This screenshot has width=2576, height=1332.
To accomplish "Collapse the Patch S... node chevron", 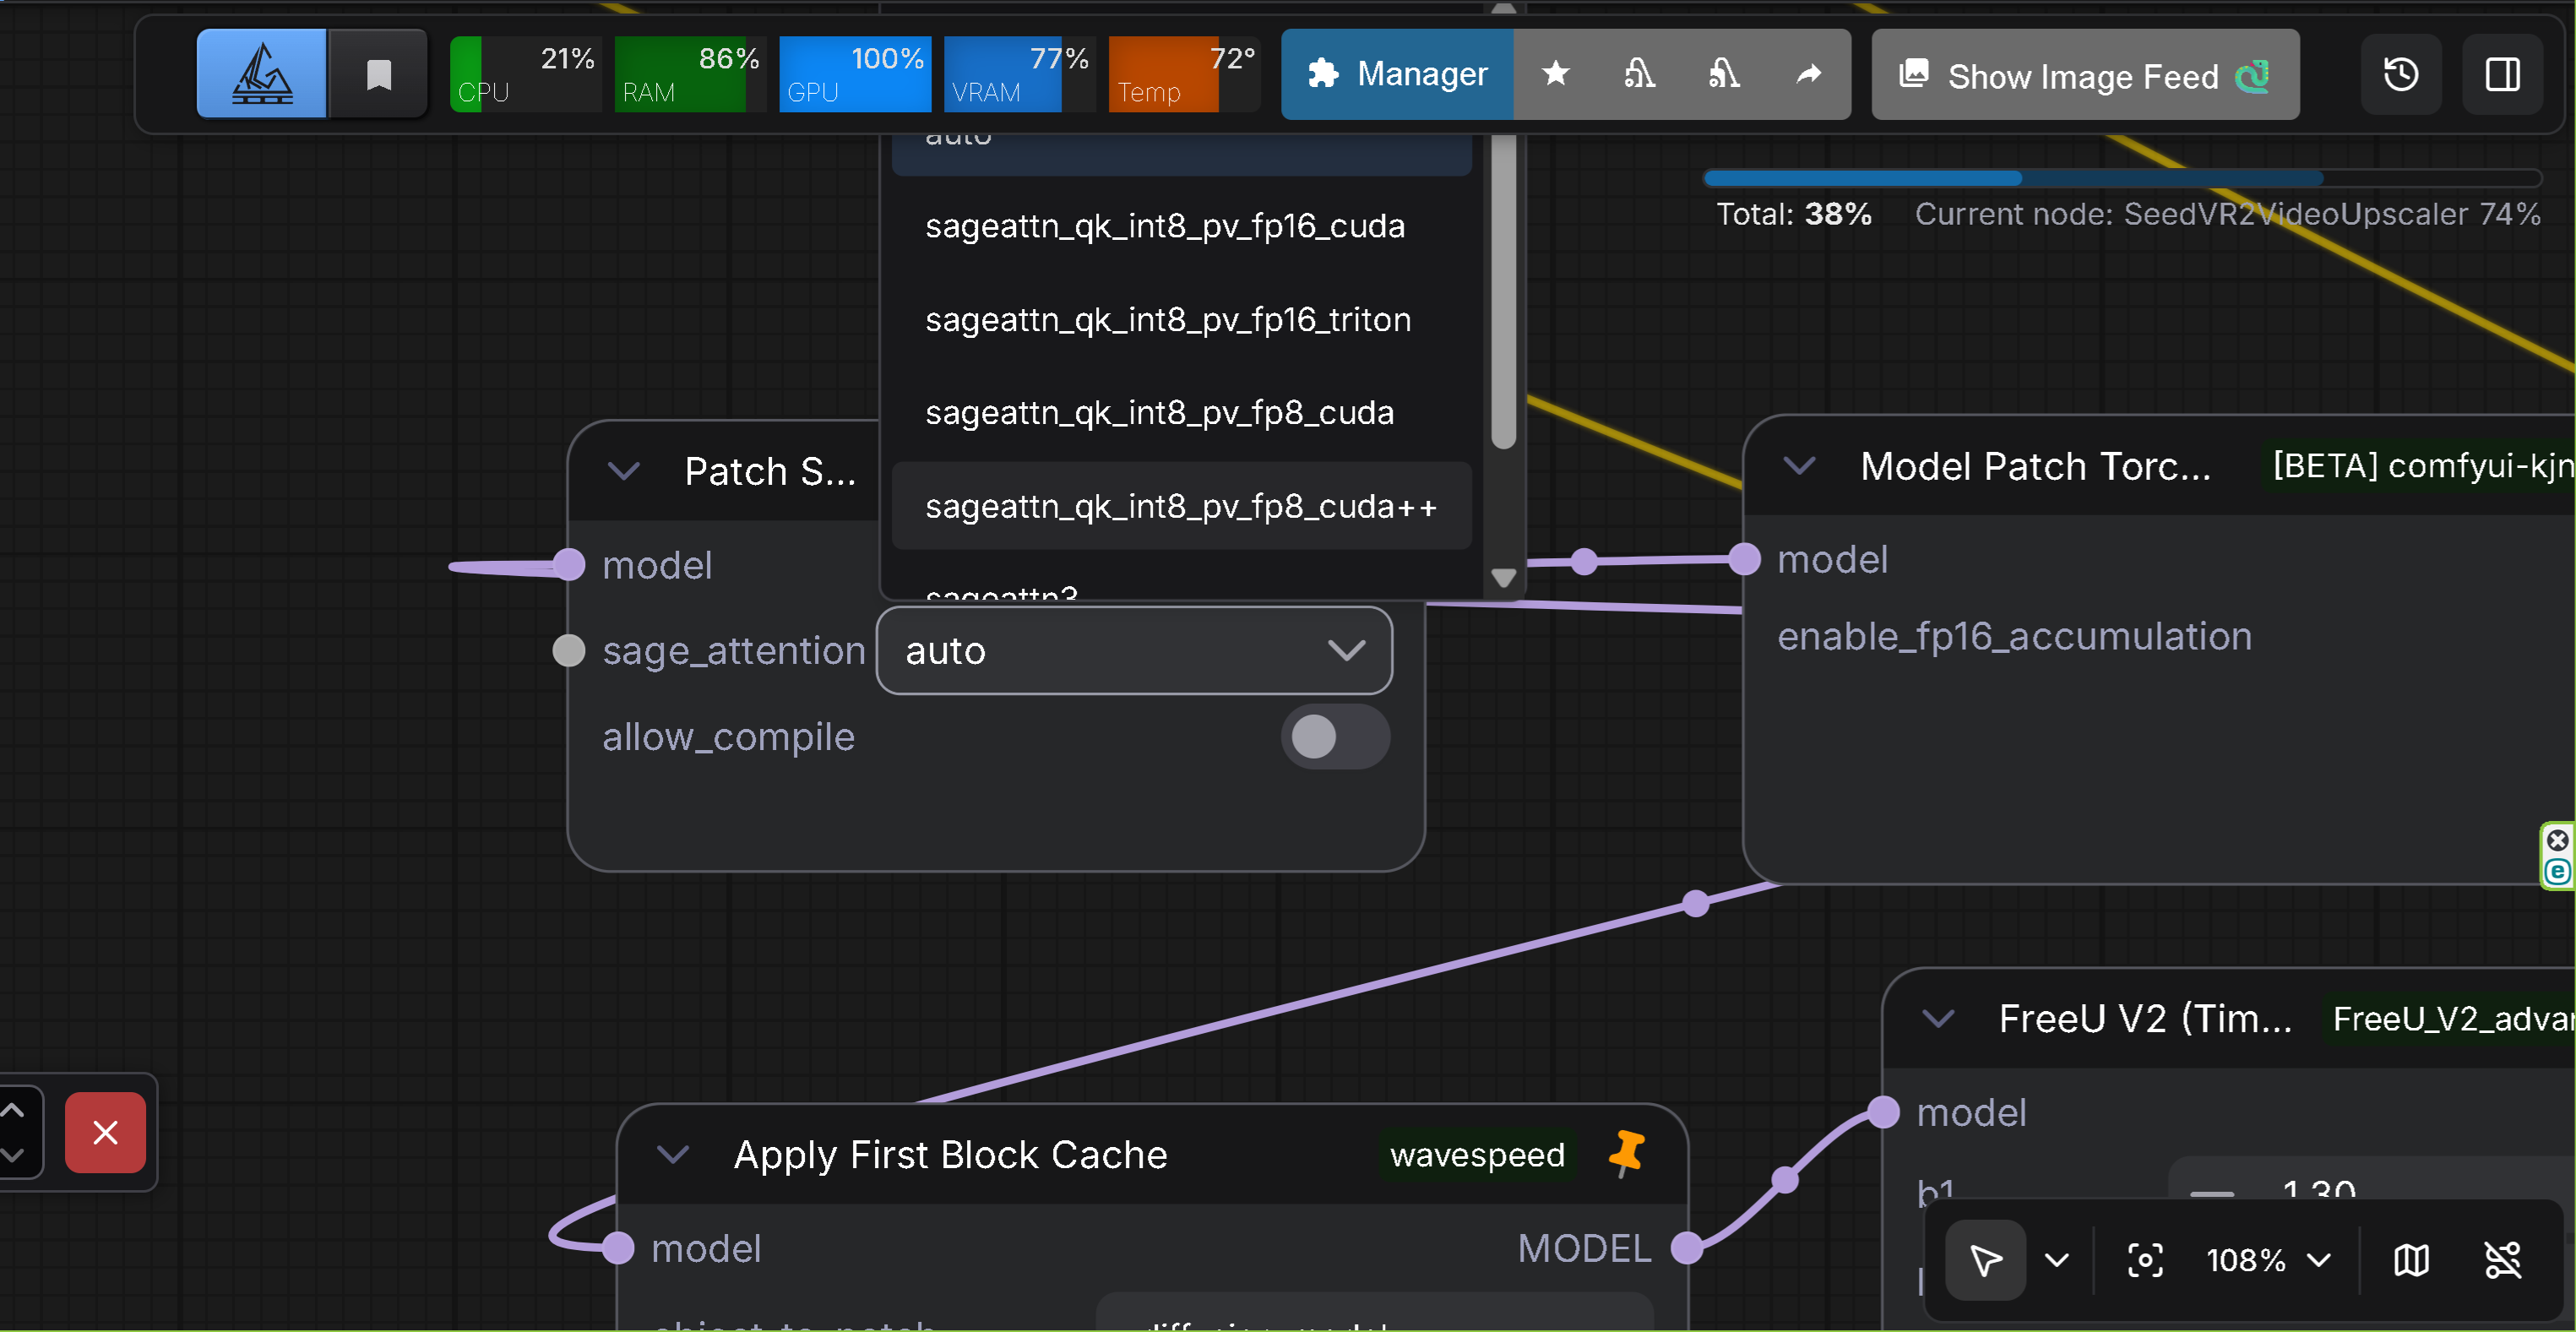I will (624, 471).
